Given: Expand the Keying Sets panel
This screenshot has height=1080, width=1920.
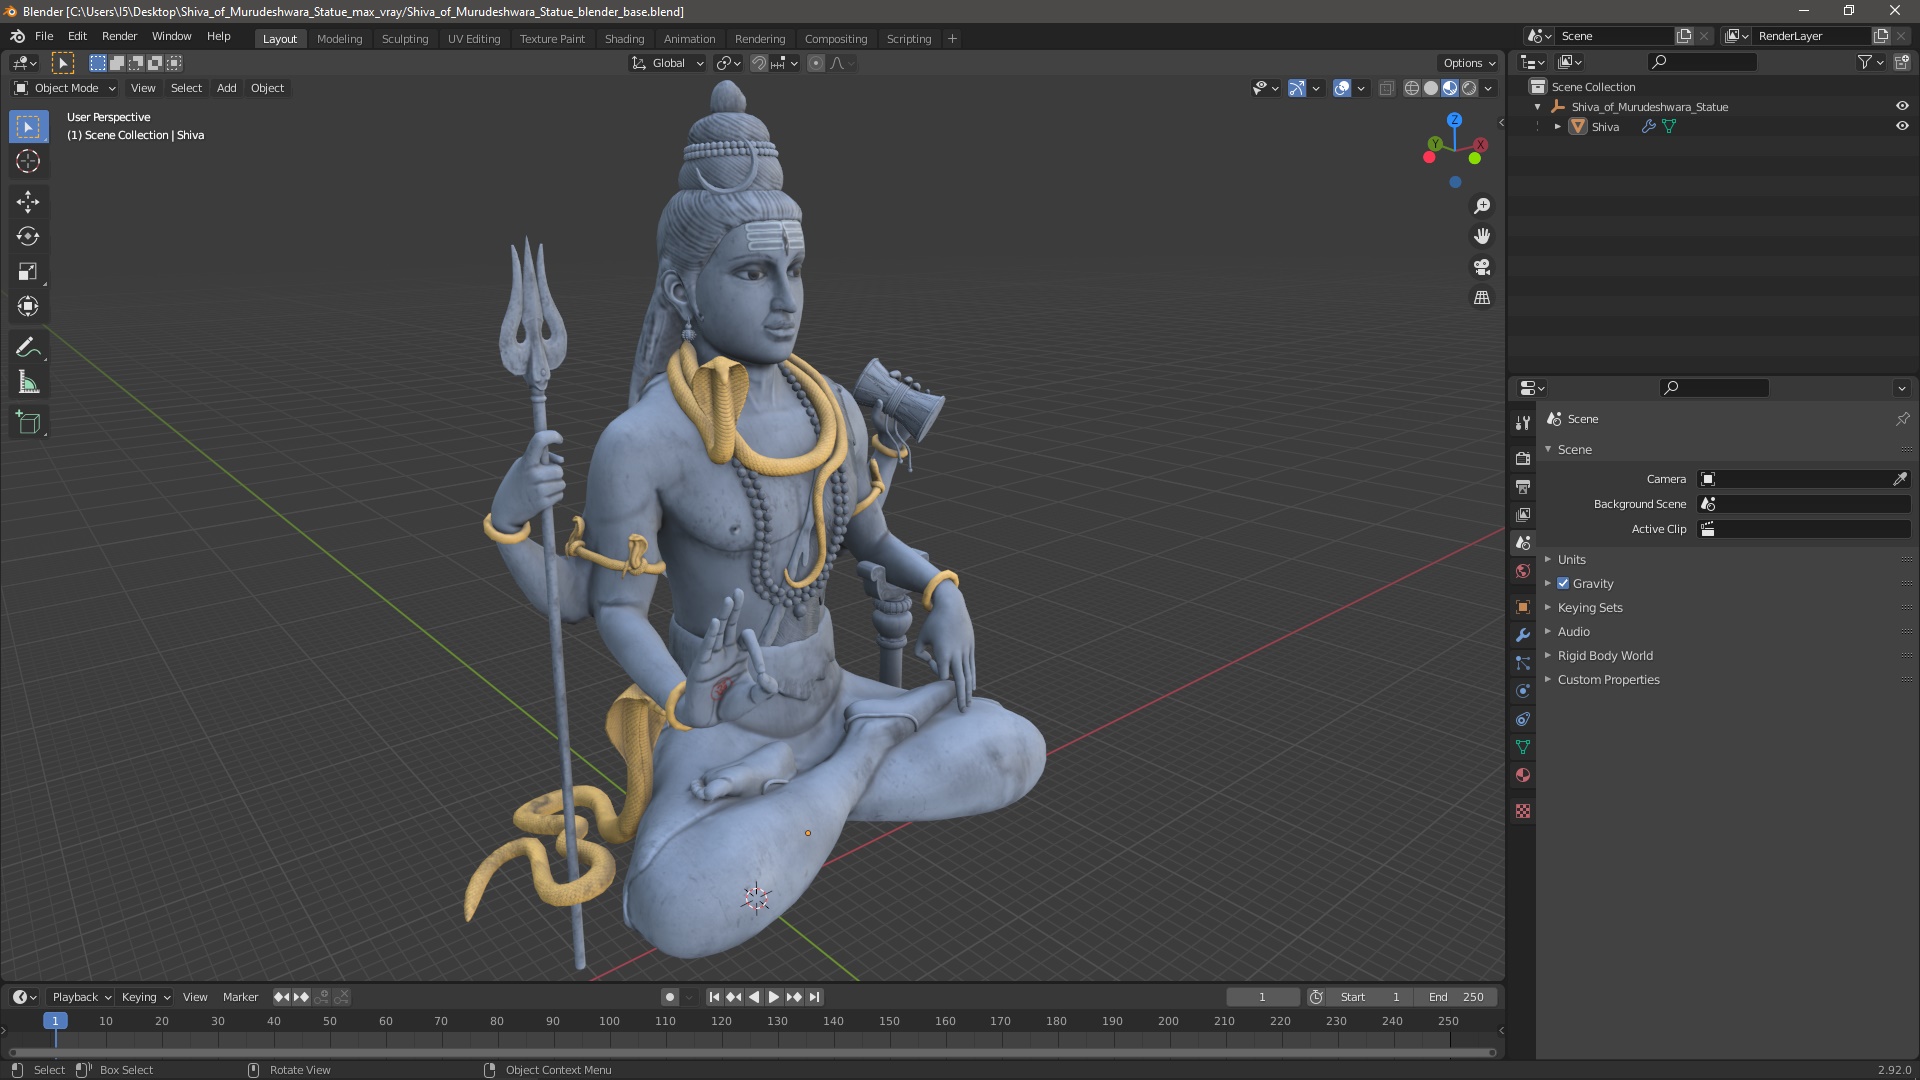Looking at the screenshot, I should click(x=1589, y=608).
